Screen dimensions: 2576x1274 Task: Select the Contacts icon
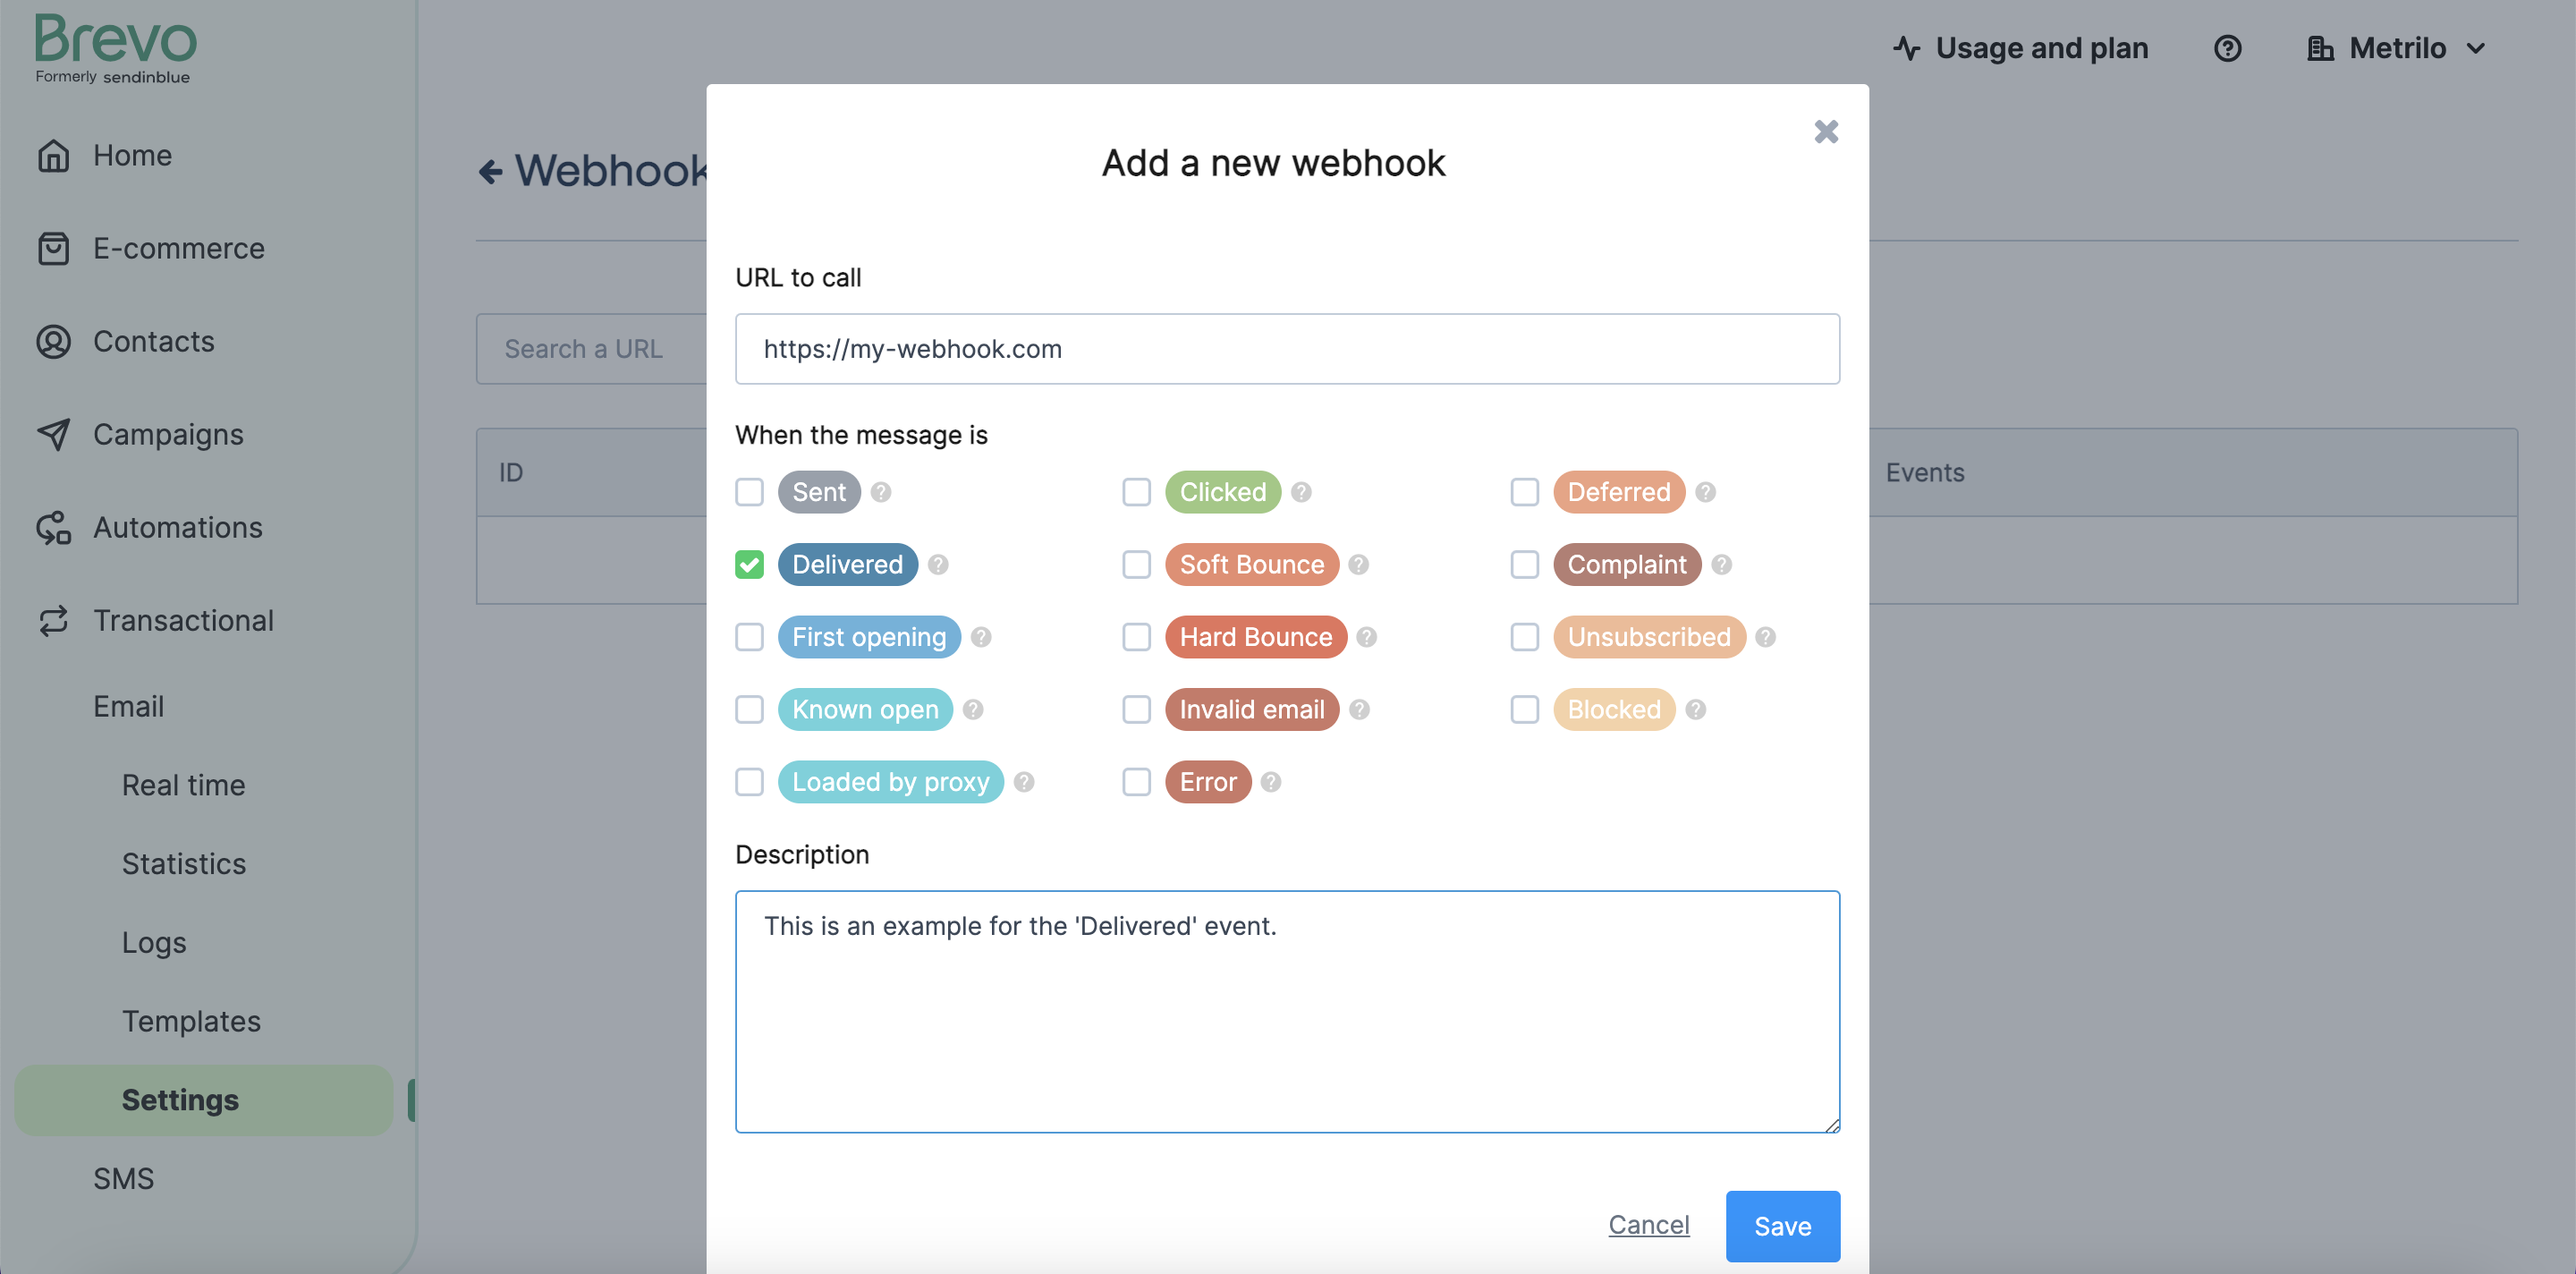click(55, 341)
